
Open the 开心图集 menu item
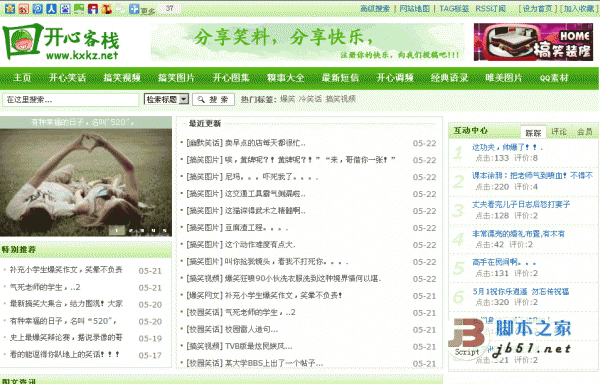pyautogui.click(x=231, y=78)
